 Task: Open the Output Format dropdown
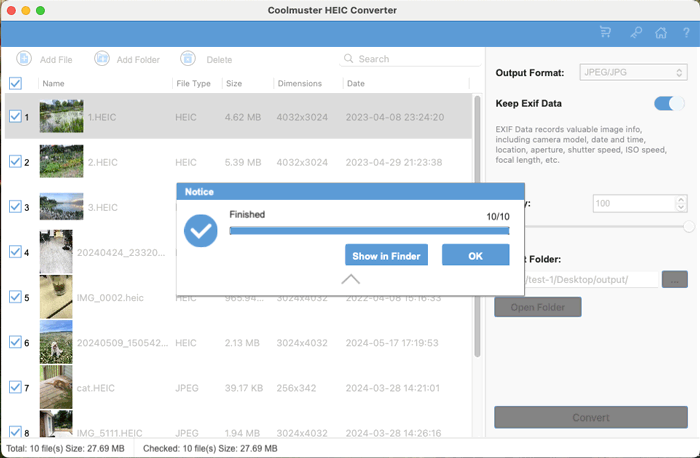coord(632,73)
